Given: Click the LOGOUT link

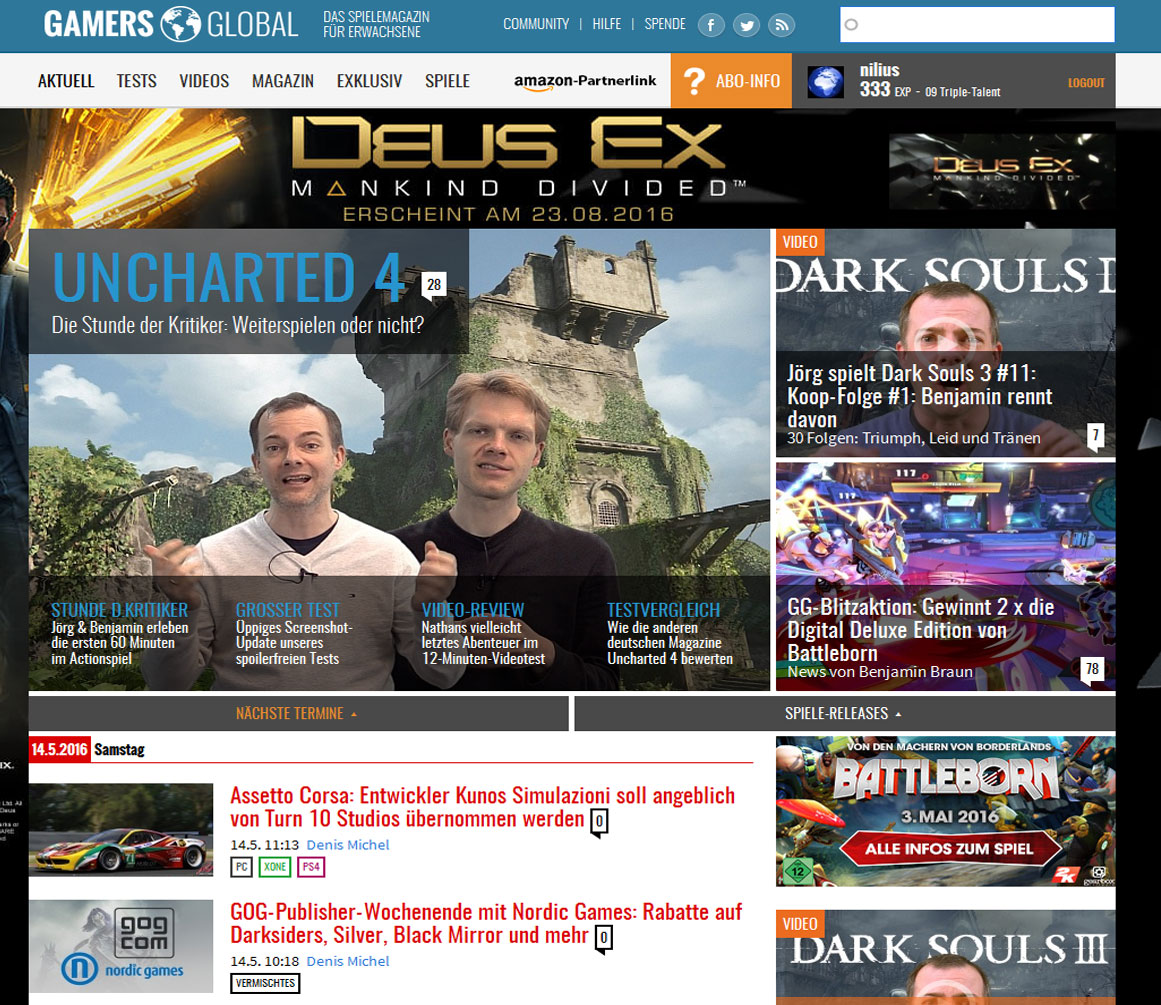Looking at the screenshot, I should 1086,83.
